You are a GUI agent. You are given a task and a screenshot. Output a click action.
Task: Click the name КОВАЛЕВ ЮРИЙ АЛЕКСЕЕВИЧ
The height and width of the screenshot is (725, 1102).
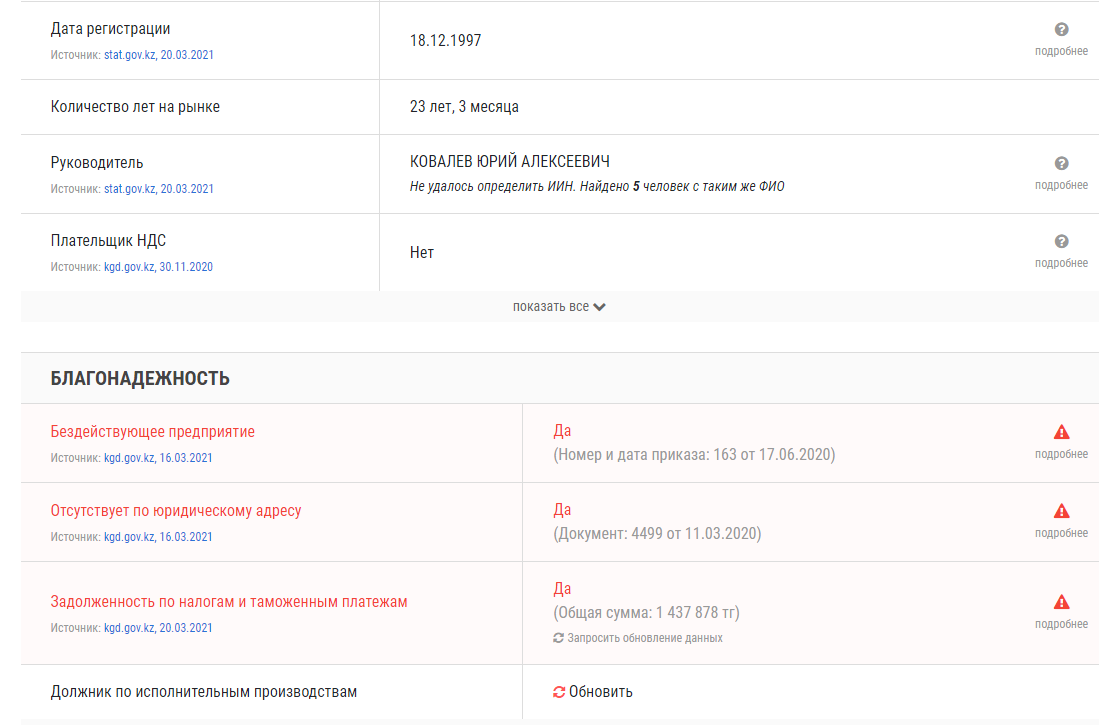pyautogui.click(x=510, y=162)
